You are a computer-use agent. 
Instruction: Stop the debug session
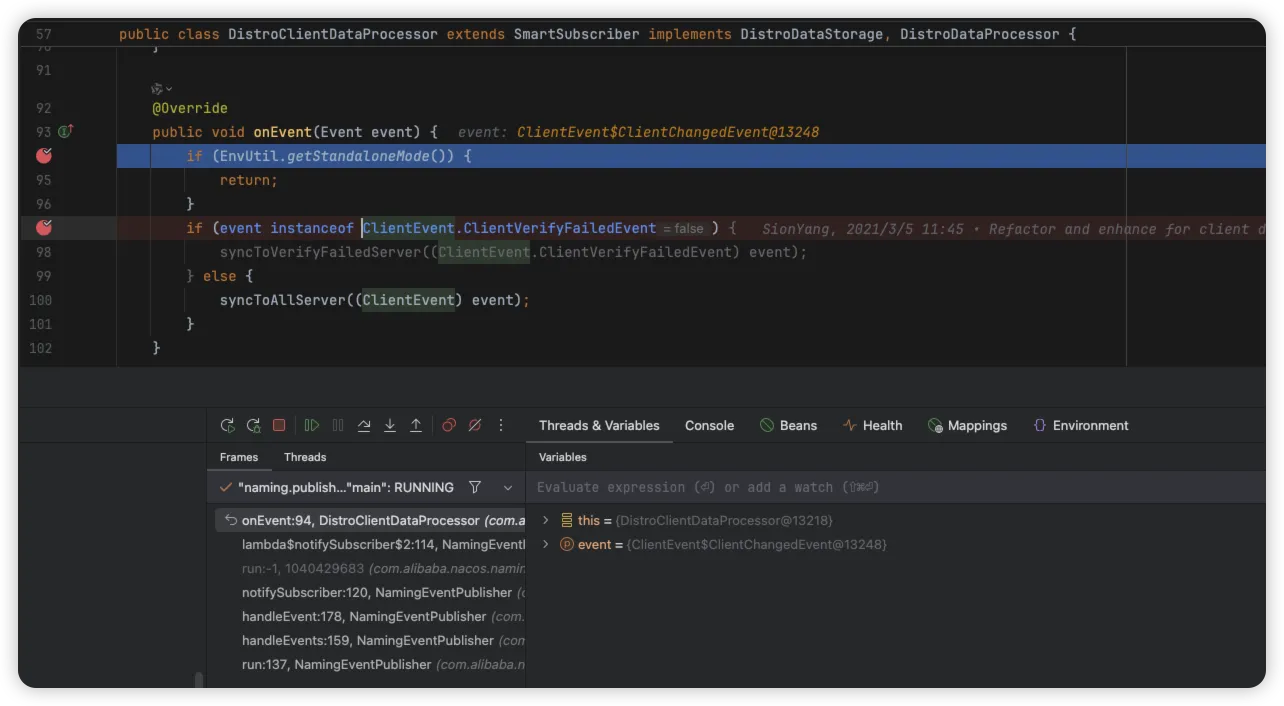coord(279,425)
